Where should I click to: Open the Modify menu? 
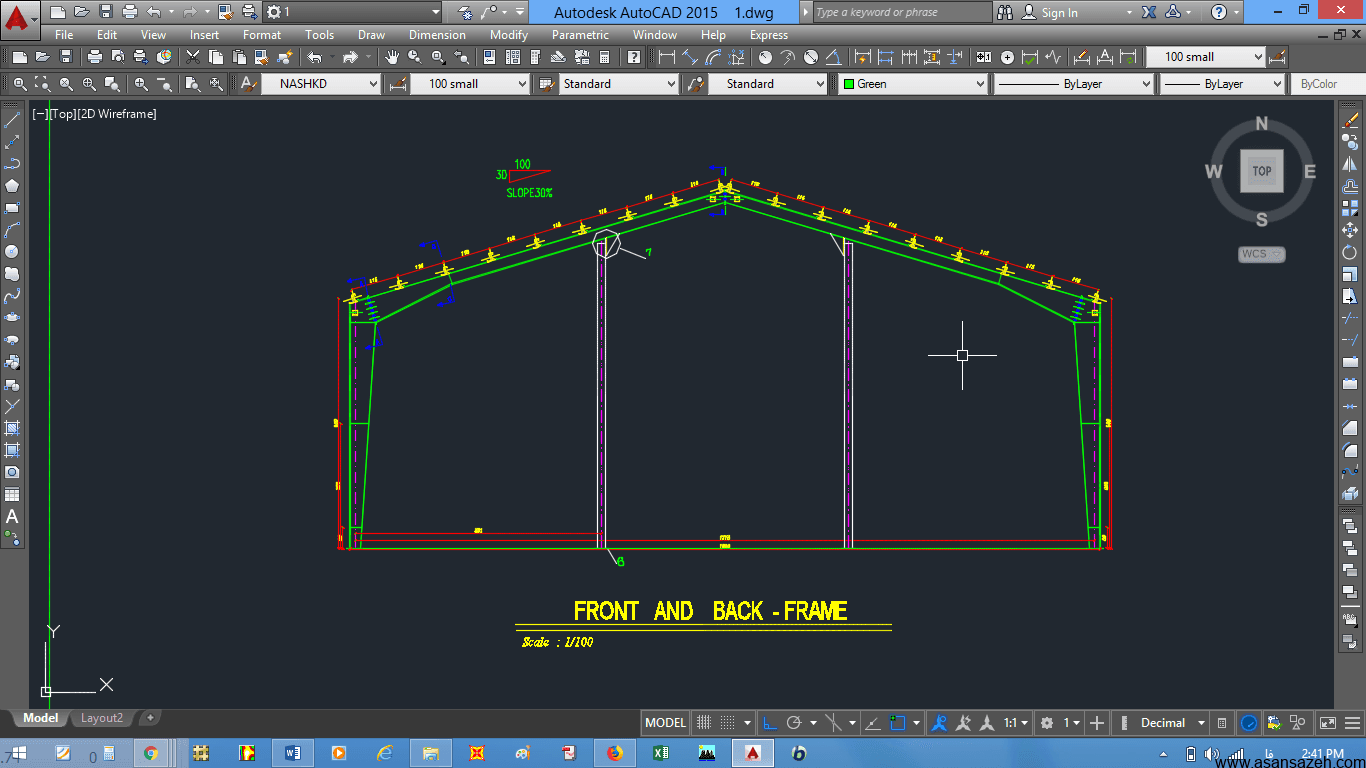509,35
